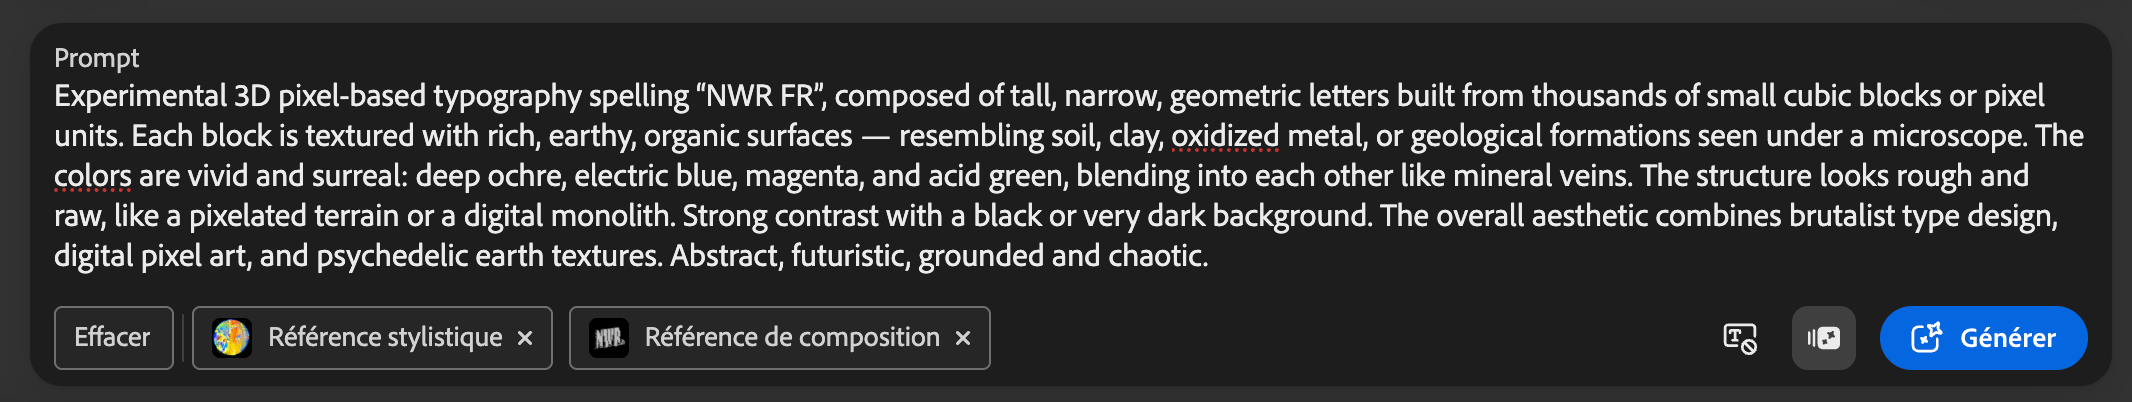The image size is (2132, 402).
Task: Open the colorful style reference thumbnail
Action: (232, 338)
